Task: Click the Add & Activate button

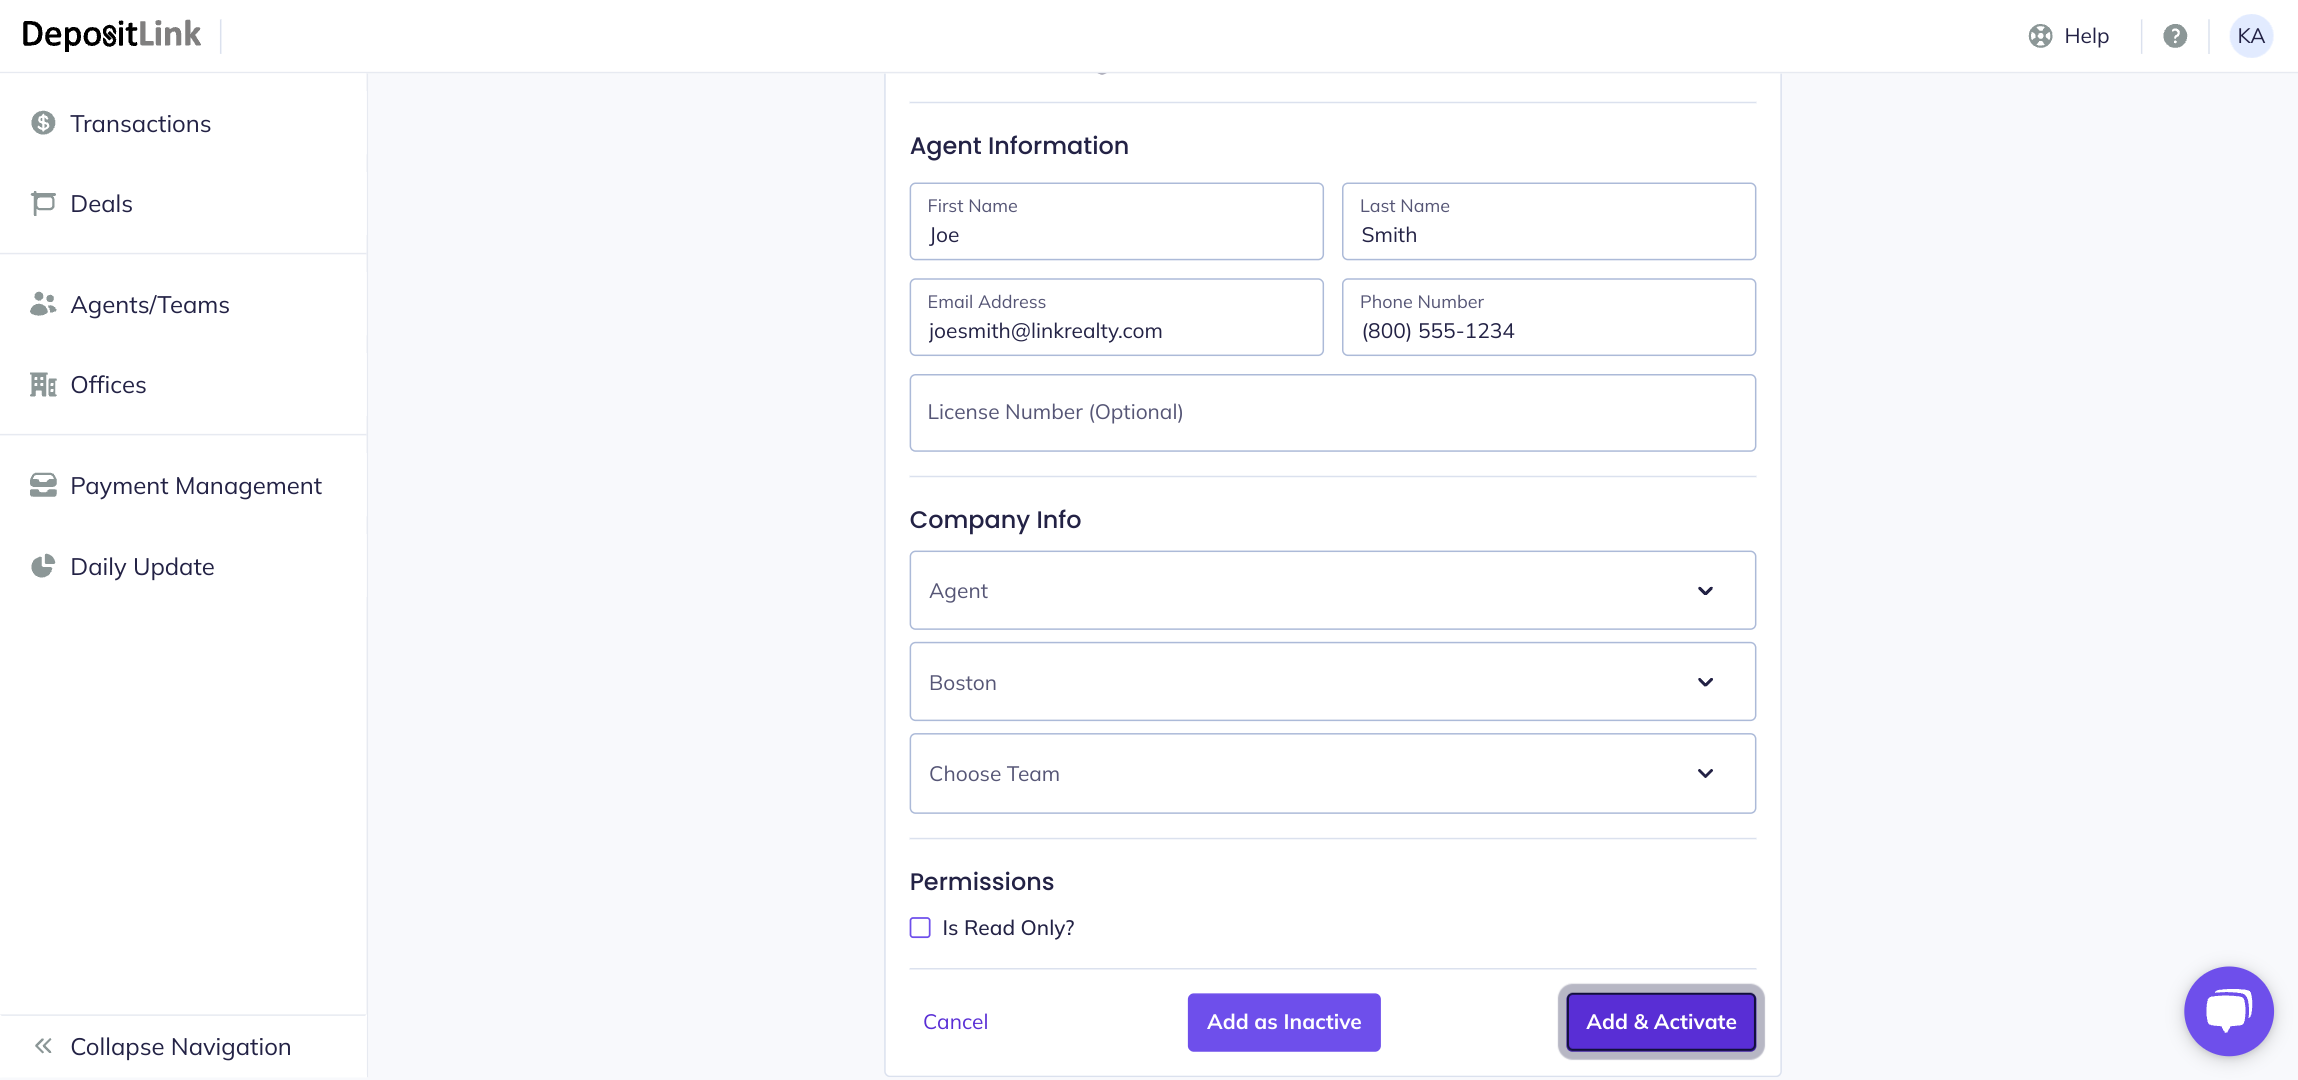Action: pyautogui.click(x=1660, y=1022)
